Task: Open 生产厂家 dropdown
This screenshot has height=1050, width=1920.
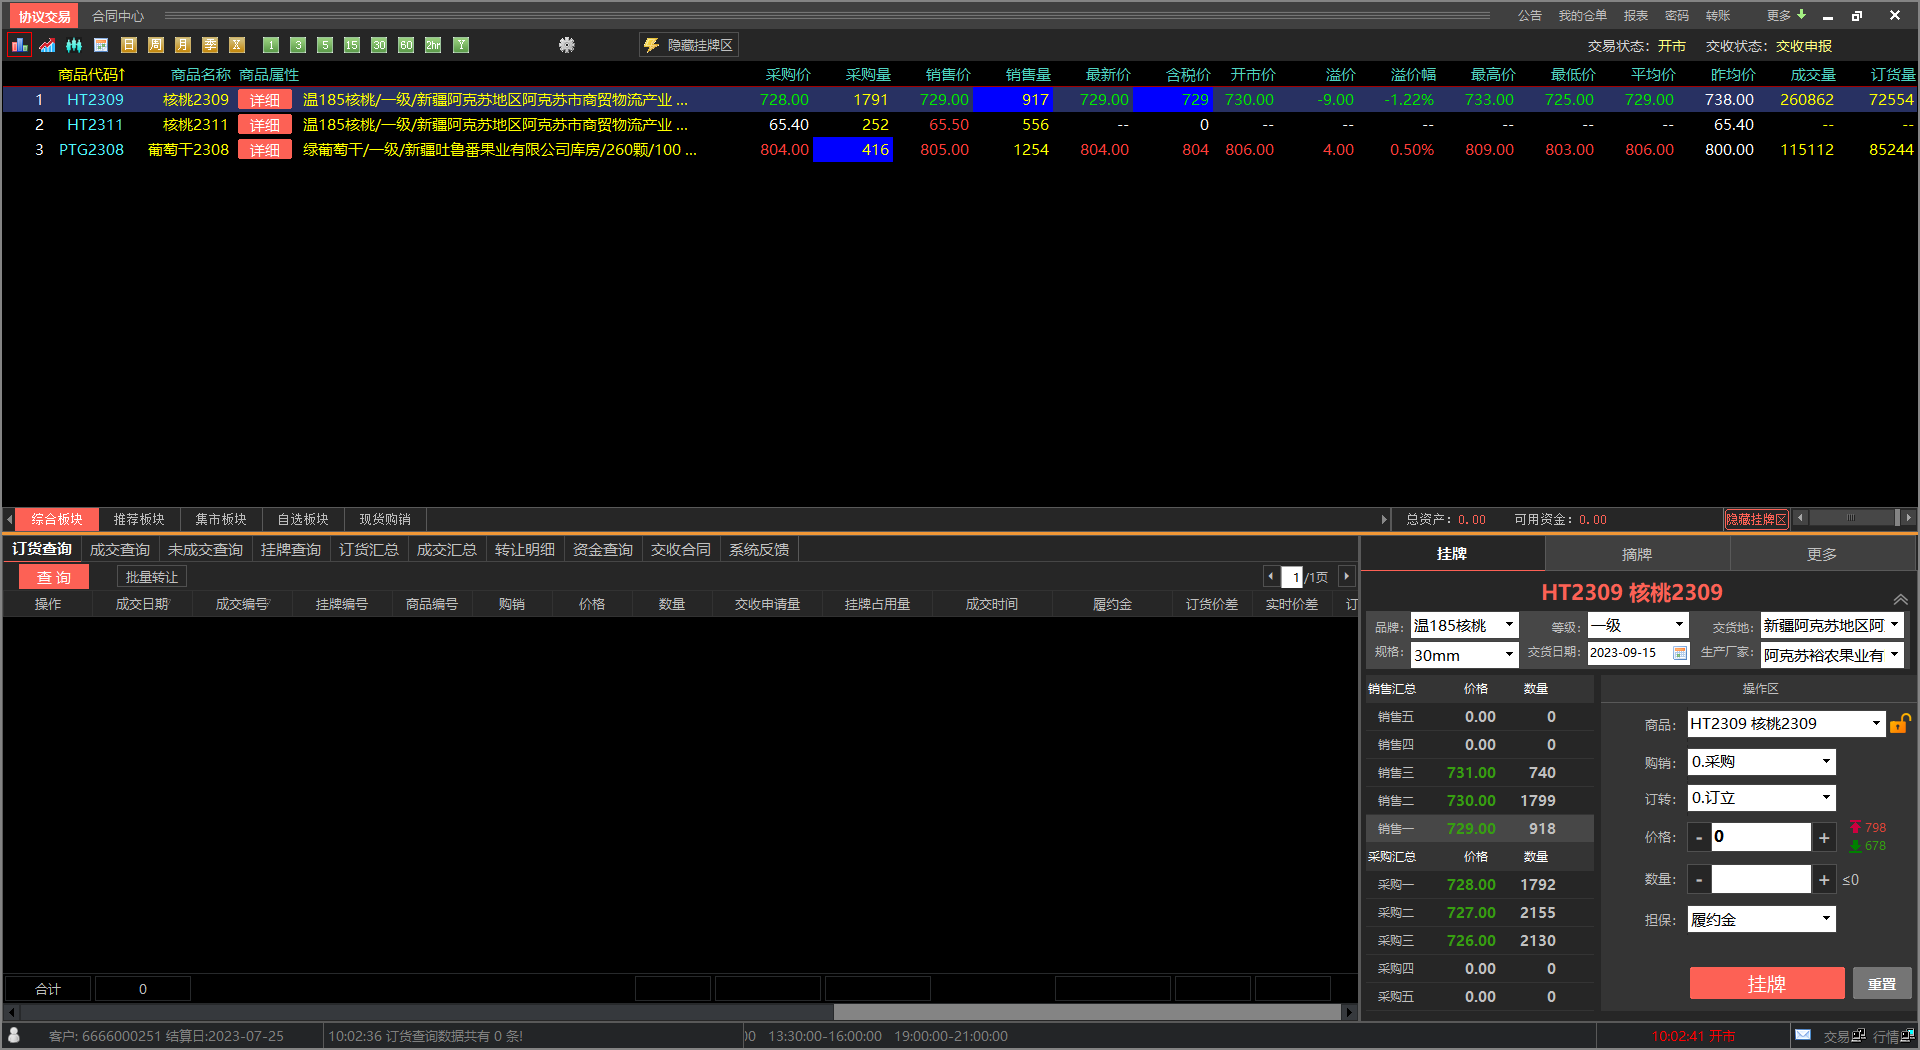Action: tap(1832, 655)
